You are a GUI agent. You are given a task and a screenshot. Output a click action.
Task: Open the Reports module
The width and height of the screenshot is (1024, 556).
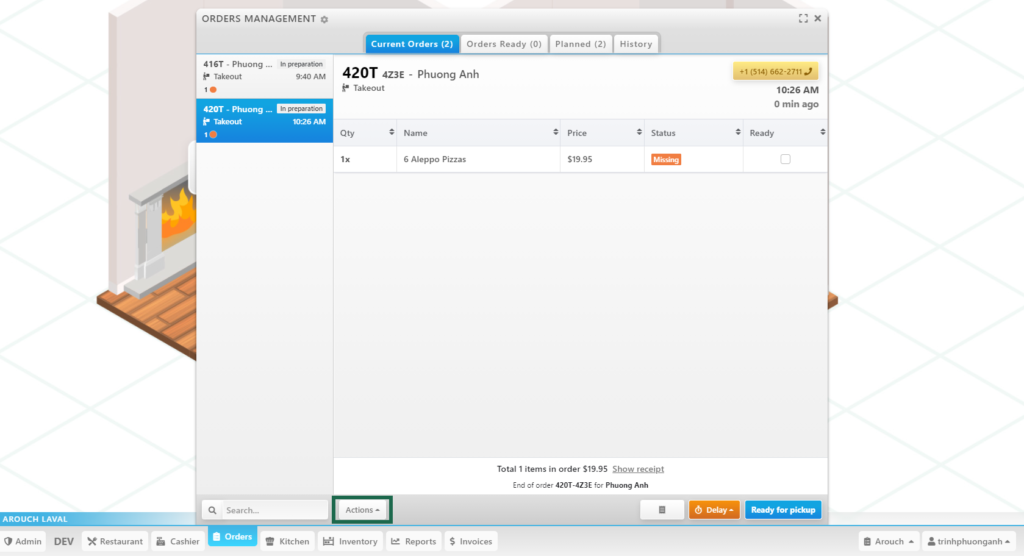412,541
